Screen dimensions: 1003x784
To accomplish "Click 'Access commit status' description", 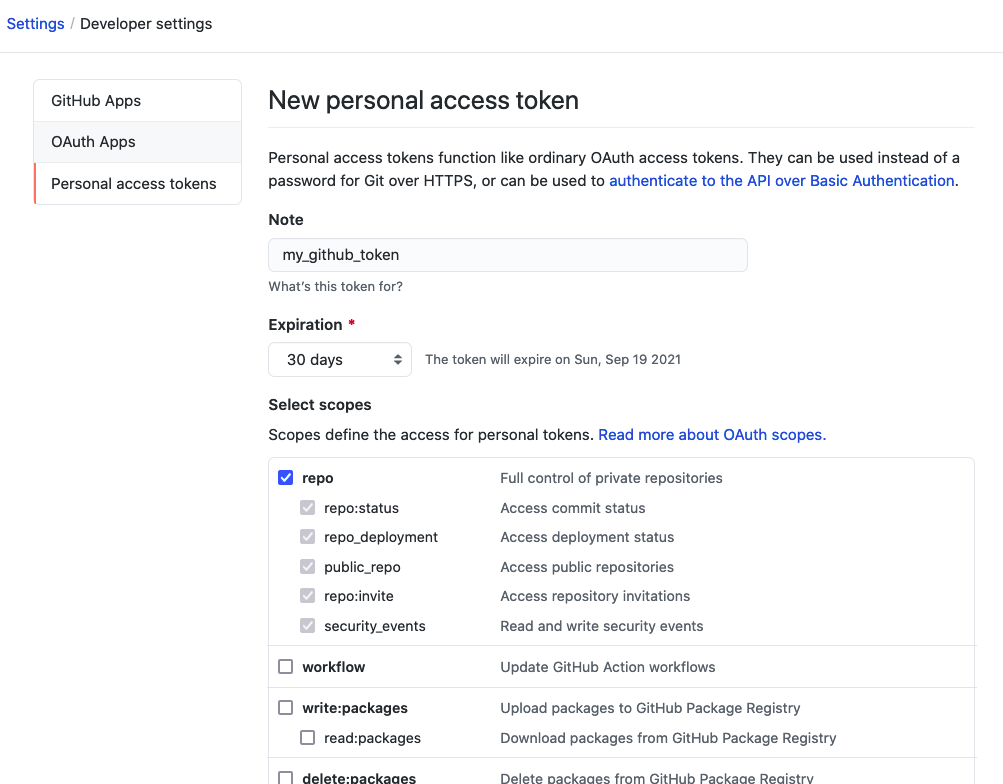I will coord(573,508).
